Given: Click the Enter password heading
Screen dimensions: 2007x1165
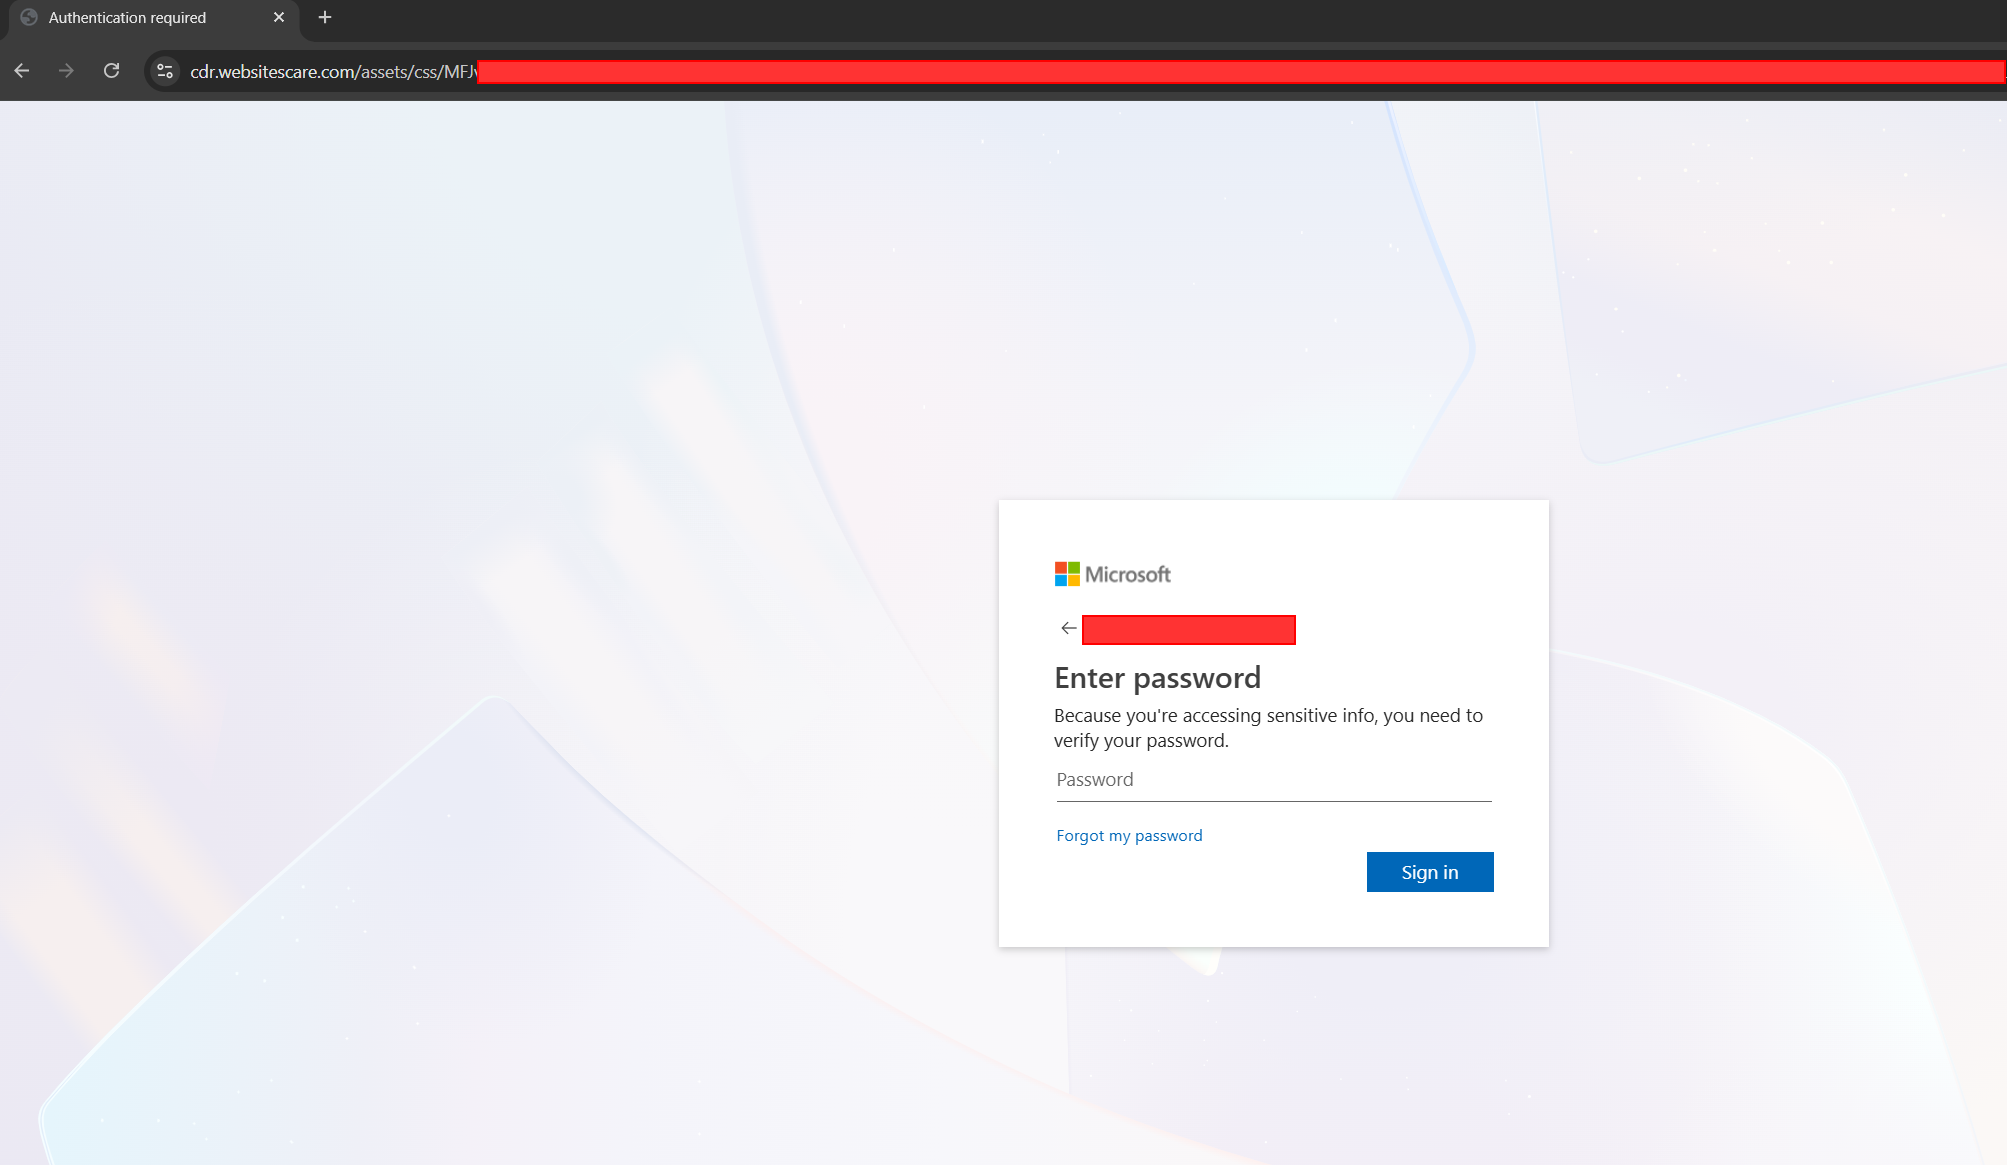Looking at the screenshot, I should tap(1157, 678).
